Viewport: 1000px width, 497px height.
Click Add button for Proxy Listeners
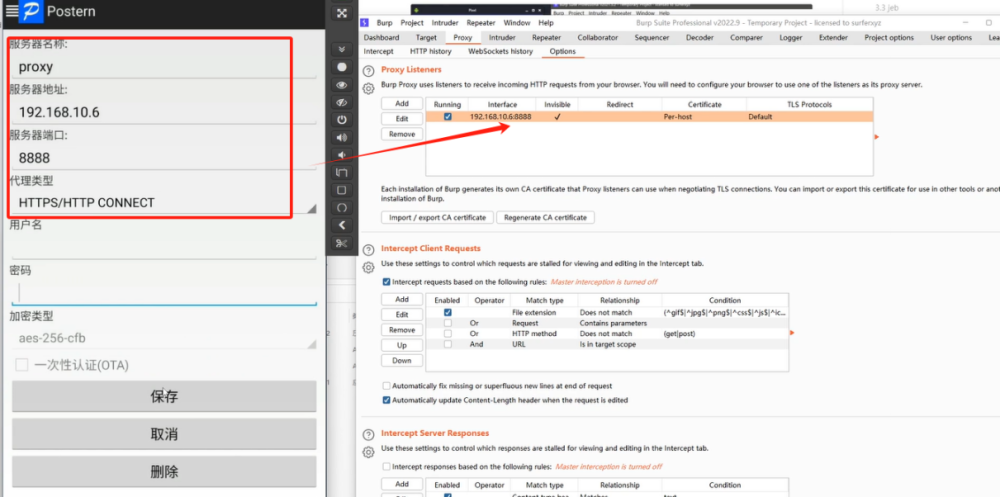click(x=402, y=103)
